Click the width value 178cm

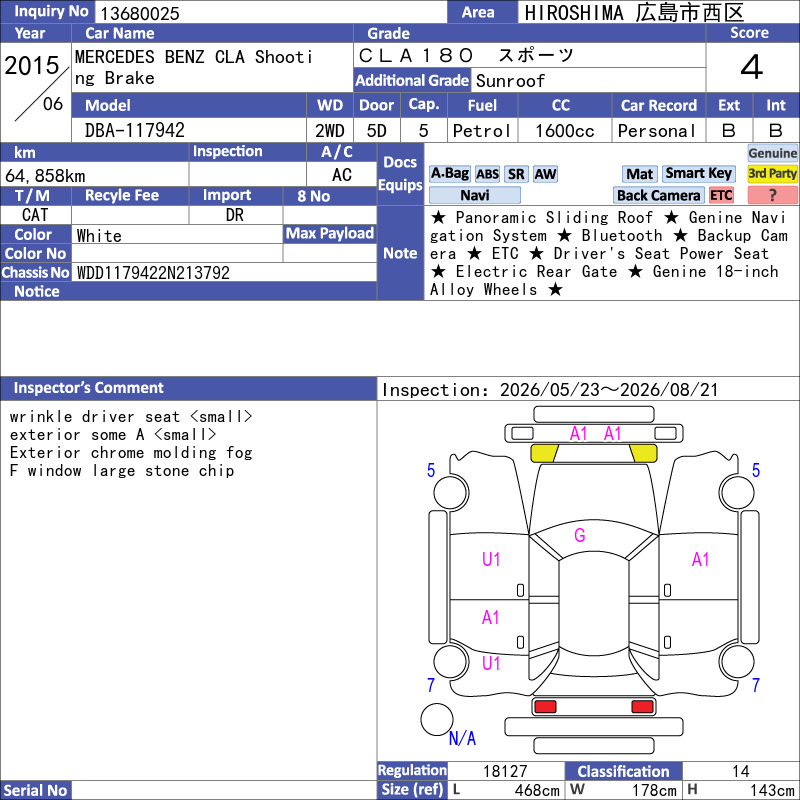pos(654,790)
